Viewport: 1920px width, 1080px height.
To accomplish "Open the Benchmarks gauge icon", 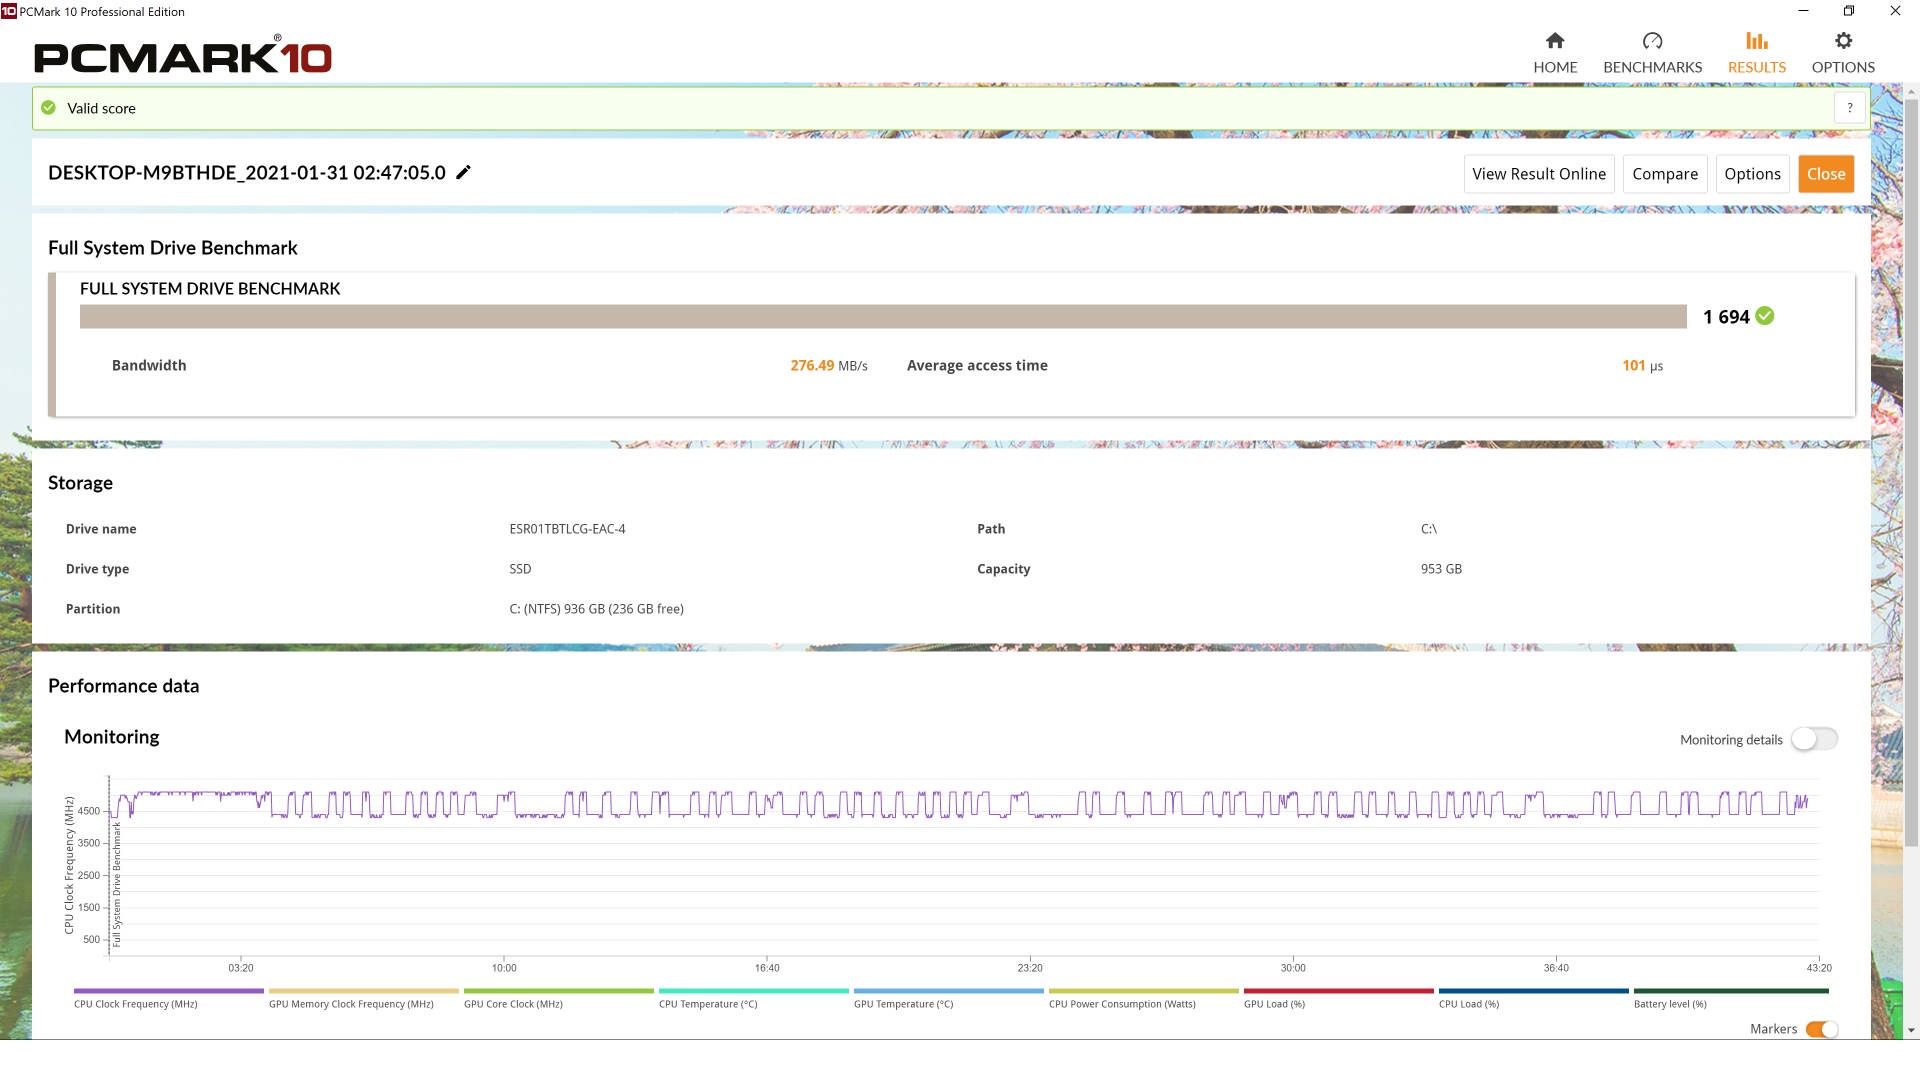I will [x=1652, y=41].
